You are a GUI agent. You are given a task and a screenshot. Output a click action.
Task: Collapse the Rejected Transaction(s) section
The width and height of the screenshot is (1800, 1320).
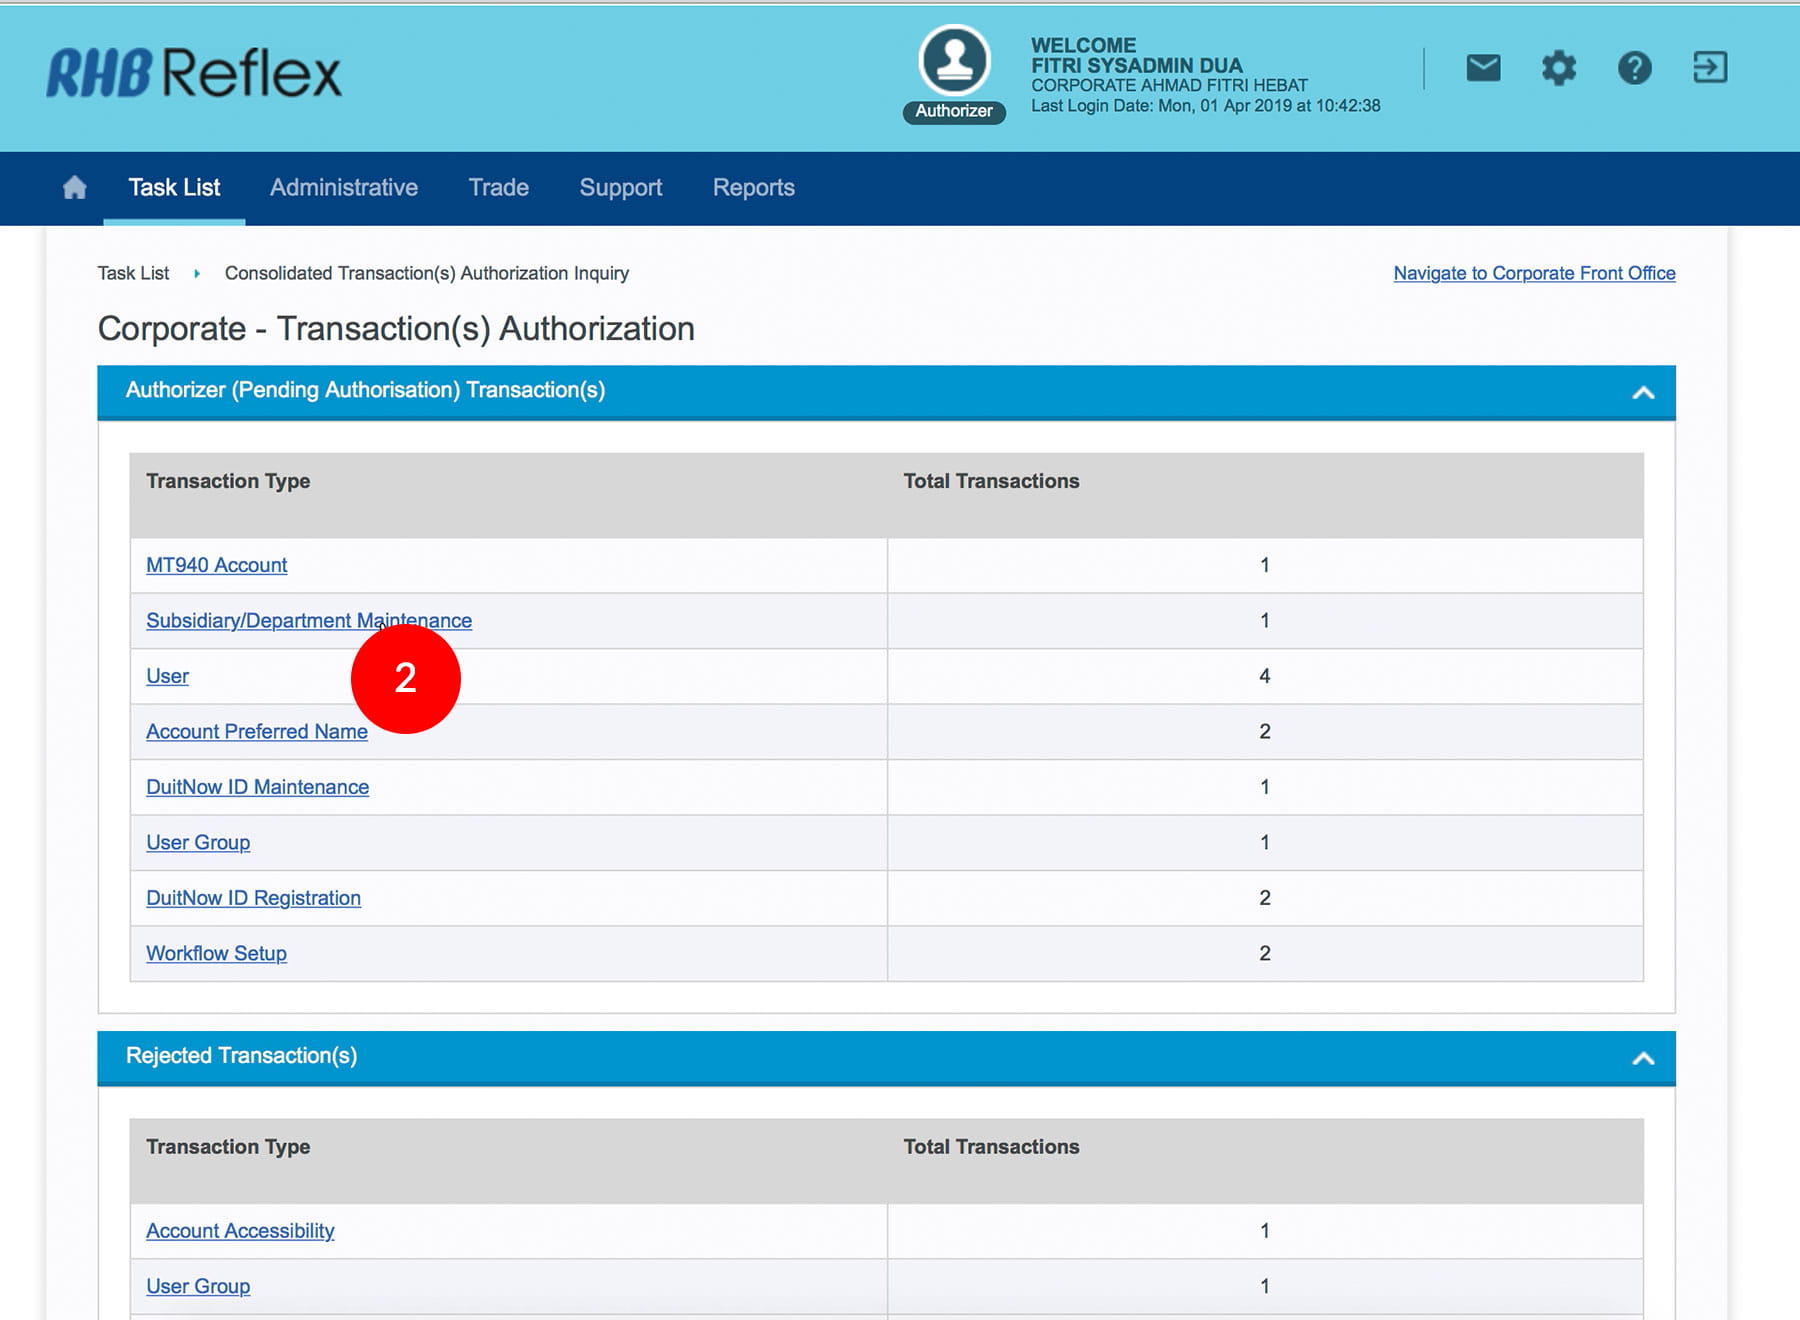(x=1643, y=1058)
